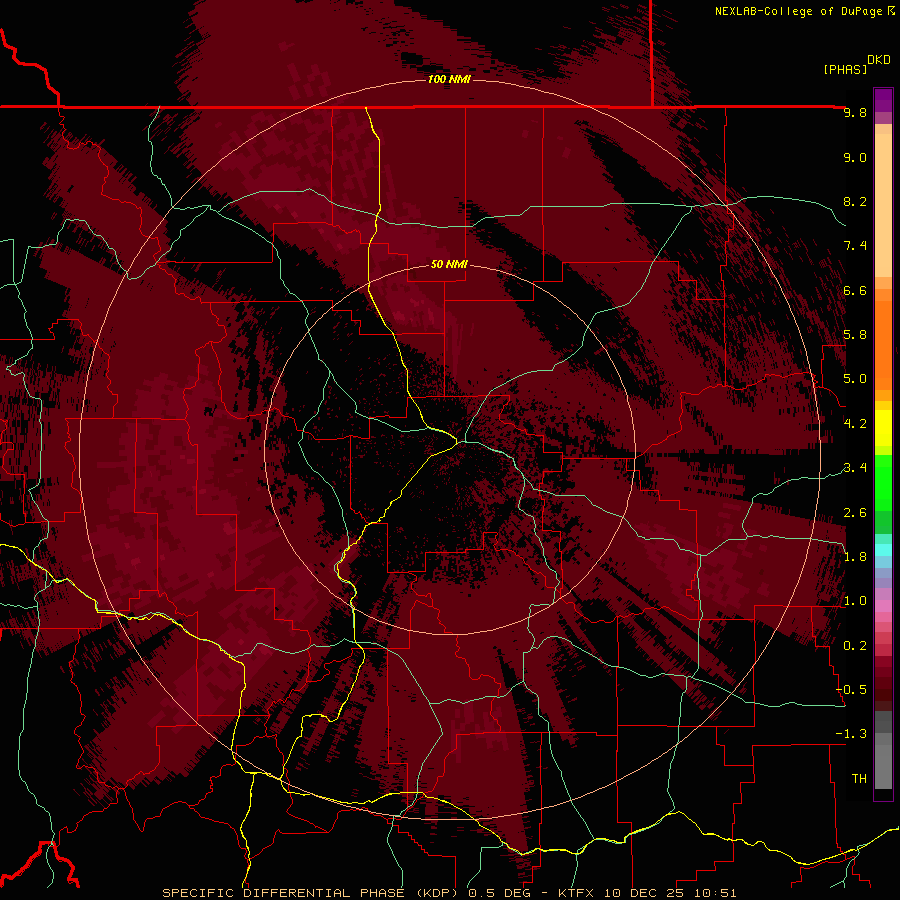Viewport: 900px width, 900px height.
Task: Click the 8.2 legend value
Action: (855, 201)
